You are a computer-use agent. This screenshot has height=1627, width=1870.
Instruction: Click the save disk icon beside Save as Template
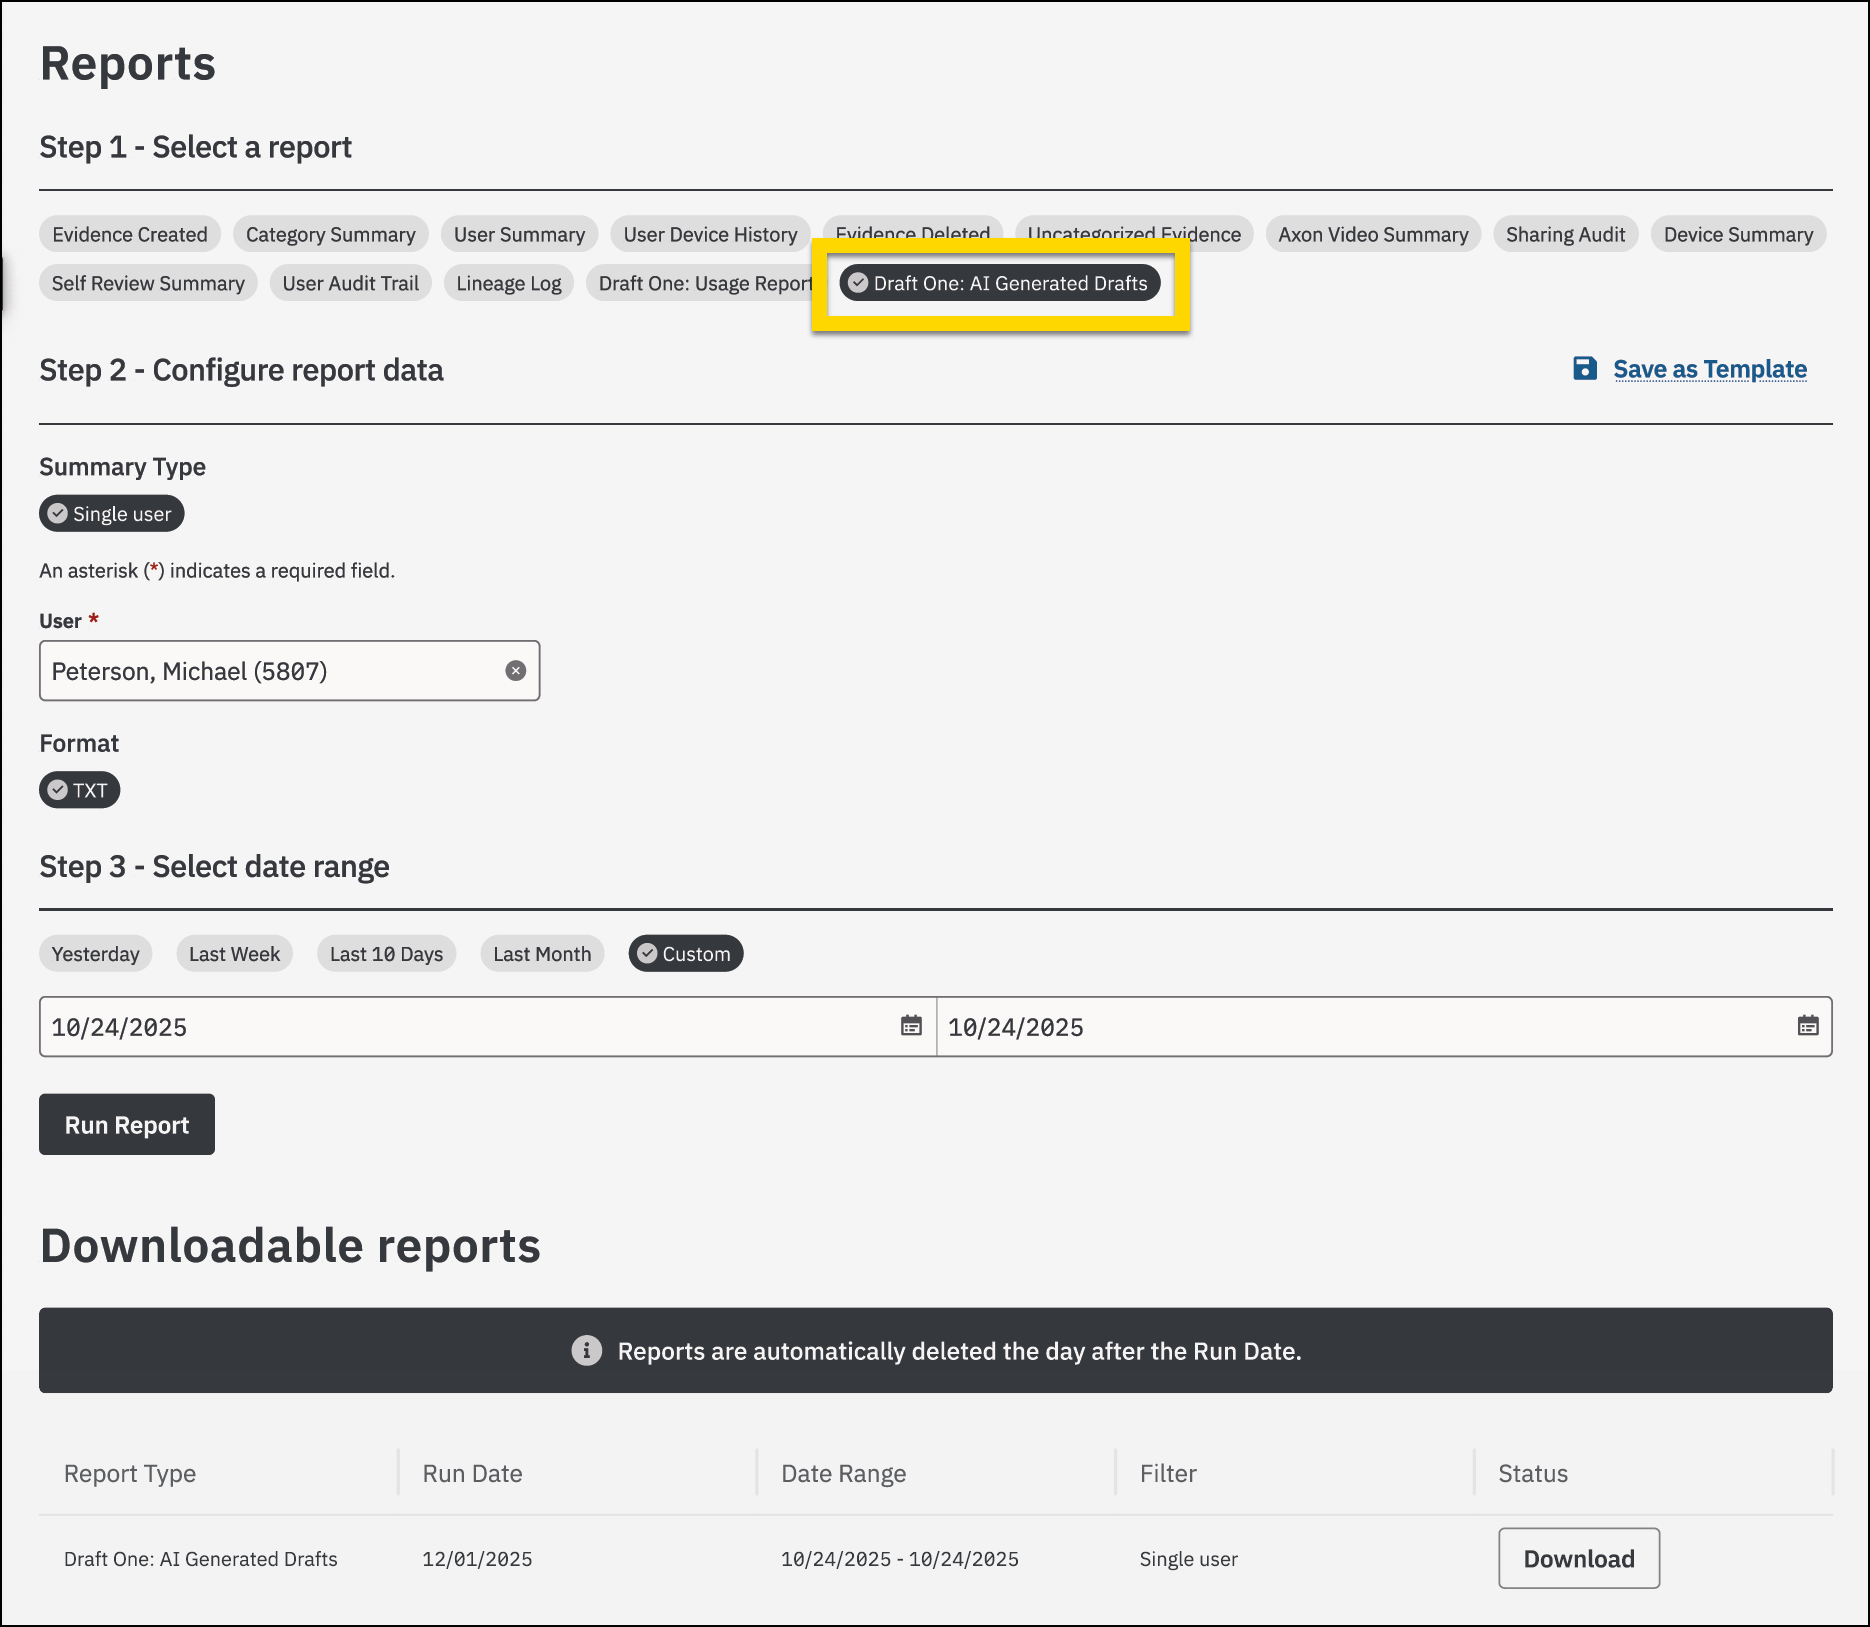1584,369
